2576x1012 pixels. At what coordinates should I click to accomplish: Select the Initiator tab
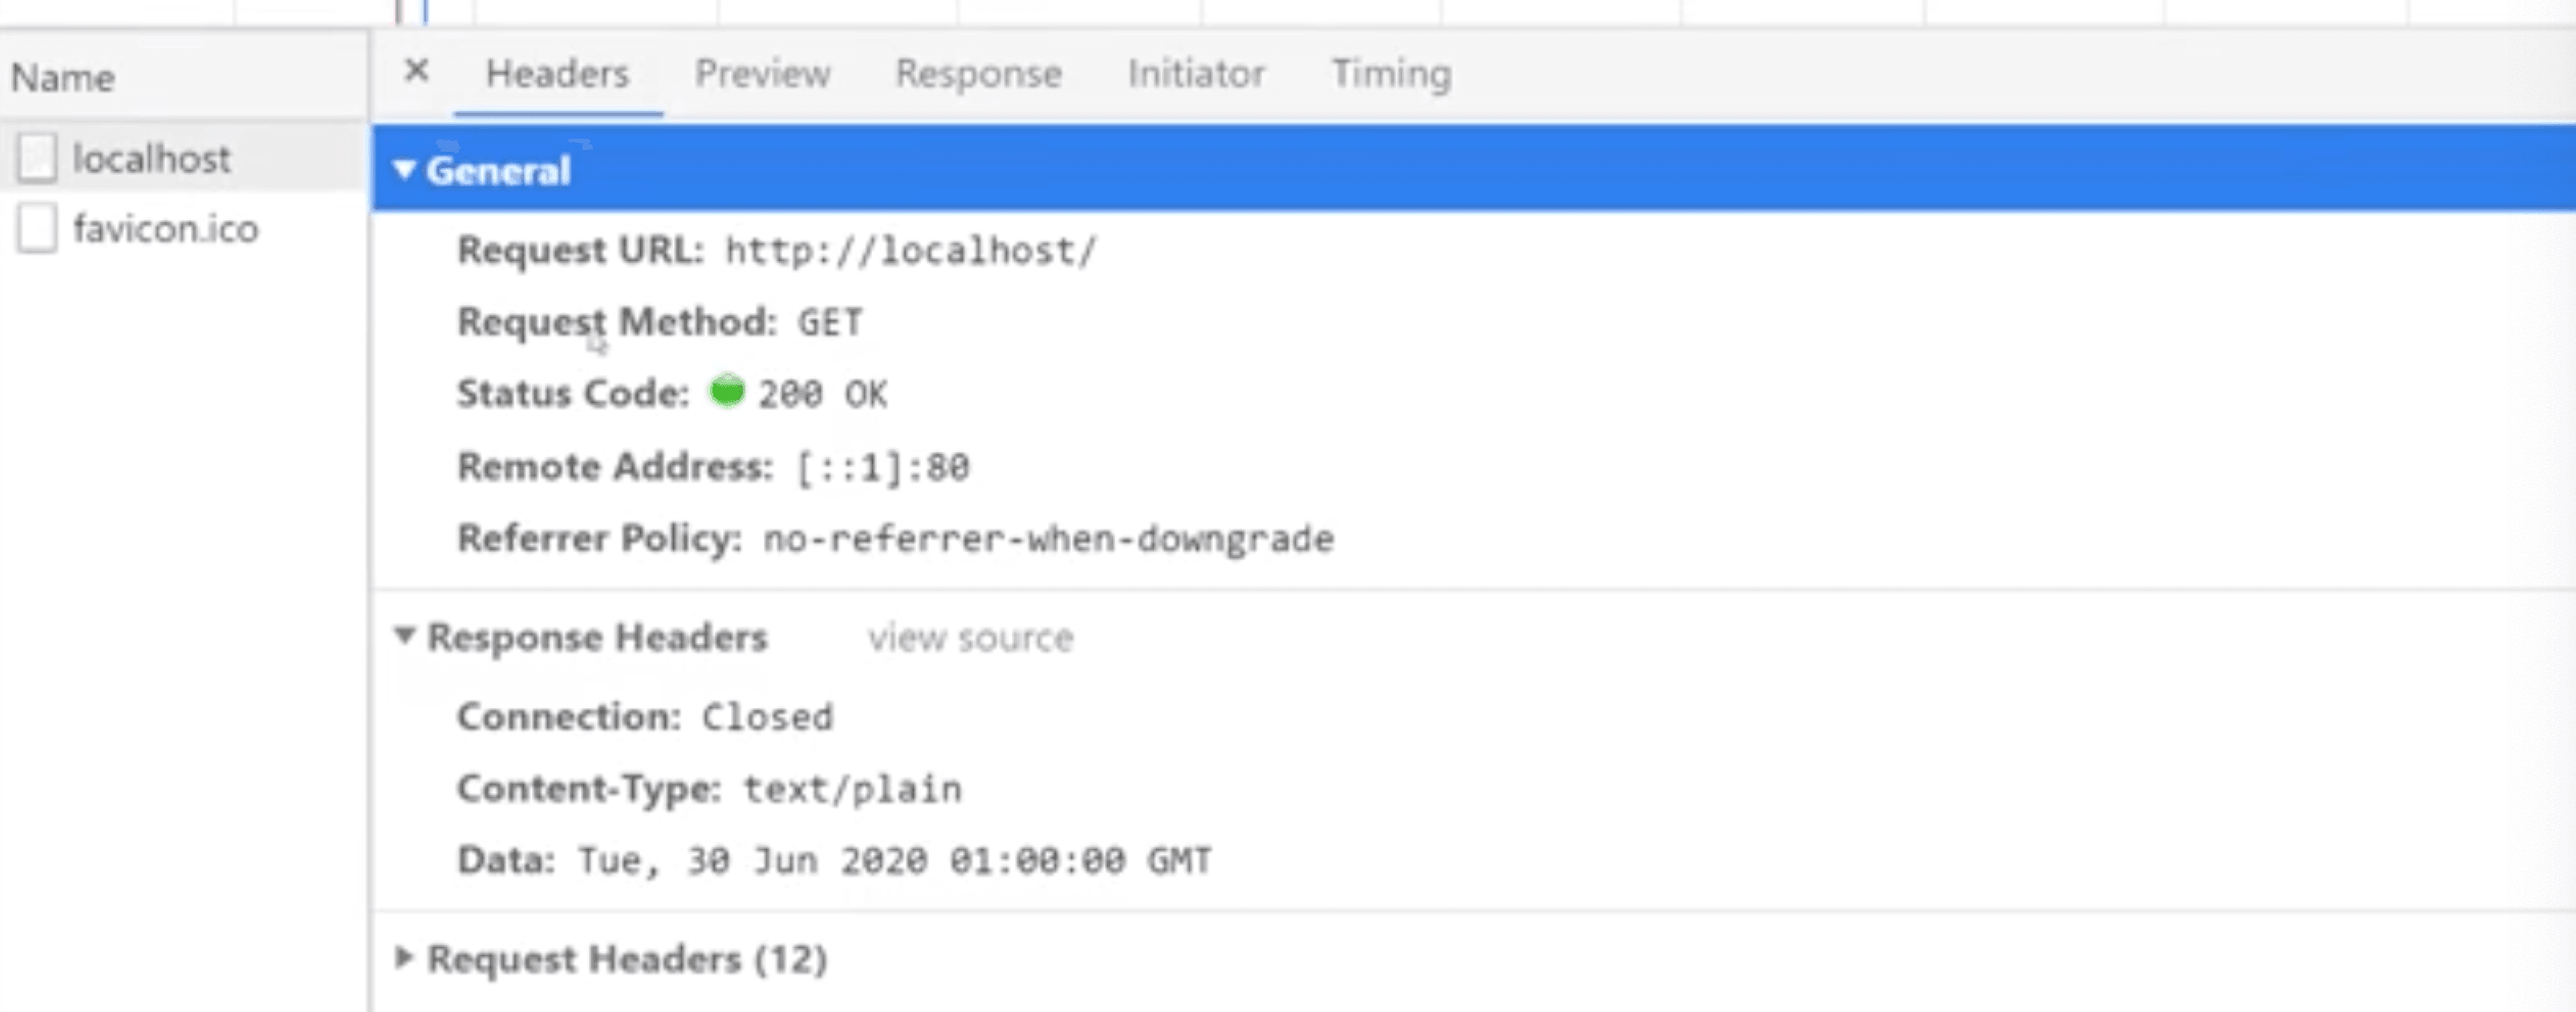click(x=1196, y=74)
